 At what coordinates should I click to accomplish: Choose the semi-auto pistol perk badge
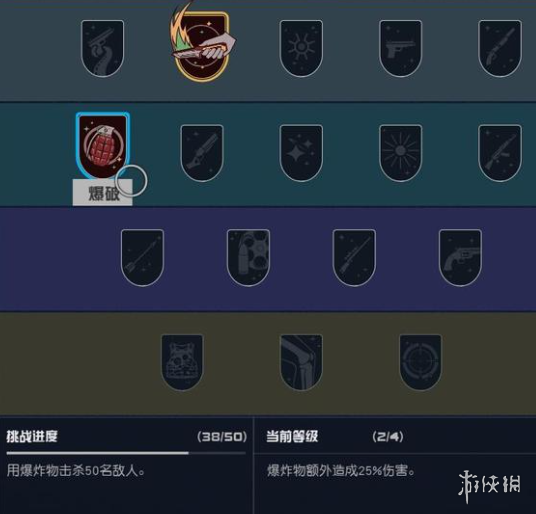point(401,48)
